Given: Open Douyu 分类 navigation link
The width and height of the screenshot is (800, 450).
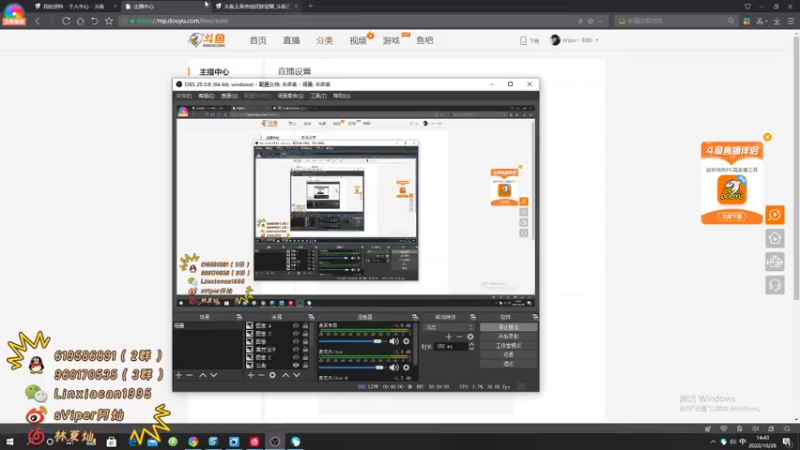Looking at the screenshot, I should pyautogui.click(x=324, y=40).
